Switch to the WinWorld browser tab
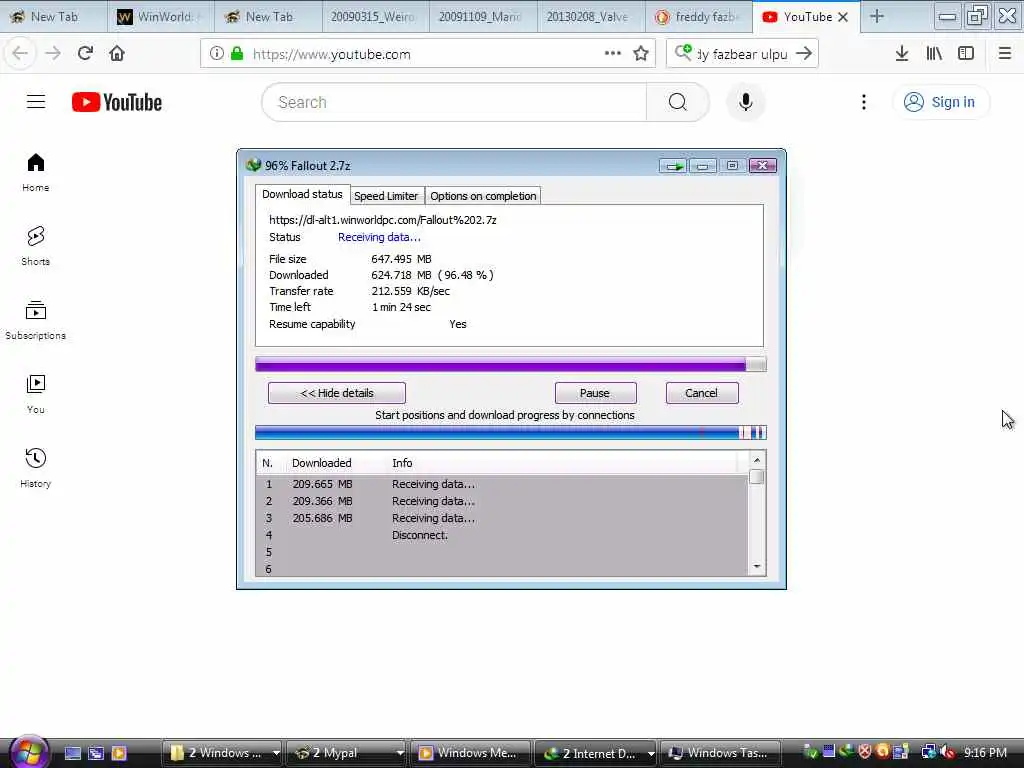The width and height of the screenshot is (1024, 768). tap(161, 17)
